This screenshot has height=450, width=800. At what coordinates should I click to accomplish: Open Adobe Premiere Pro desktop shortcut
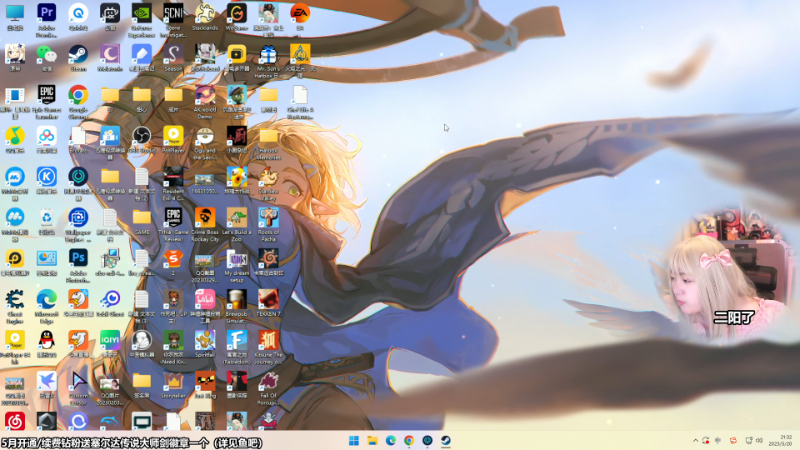(x=46, y=20)
